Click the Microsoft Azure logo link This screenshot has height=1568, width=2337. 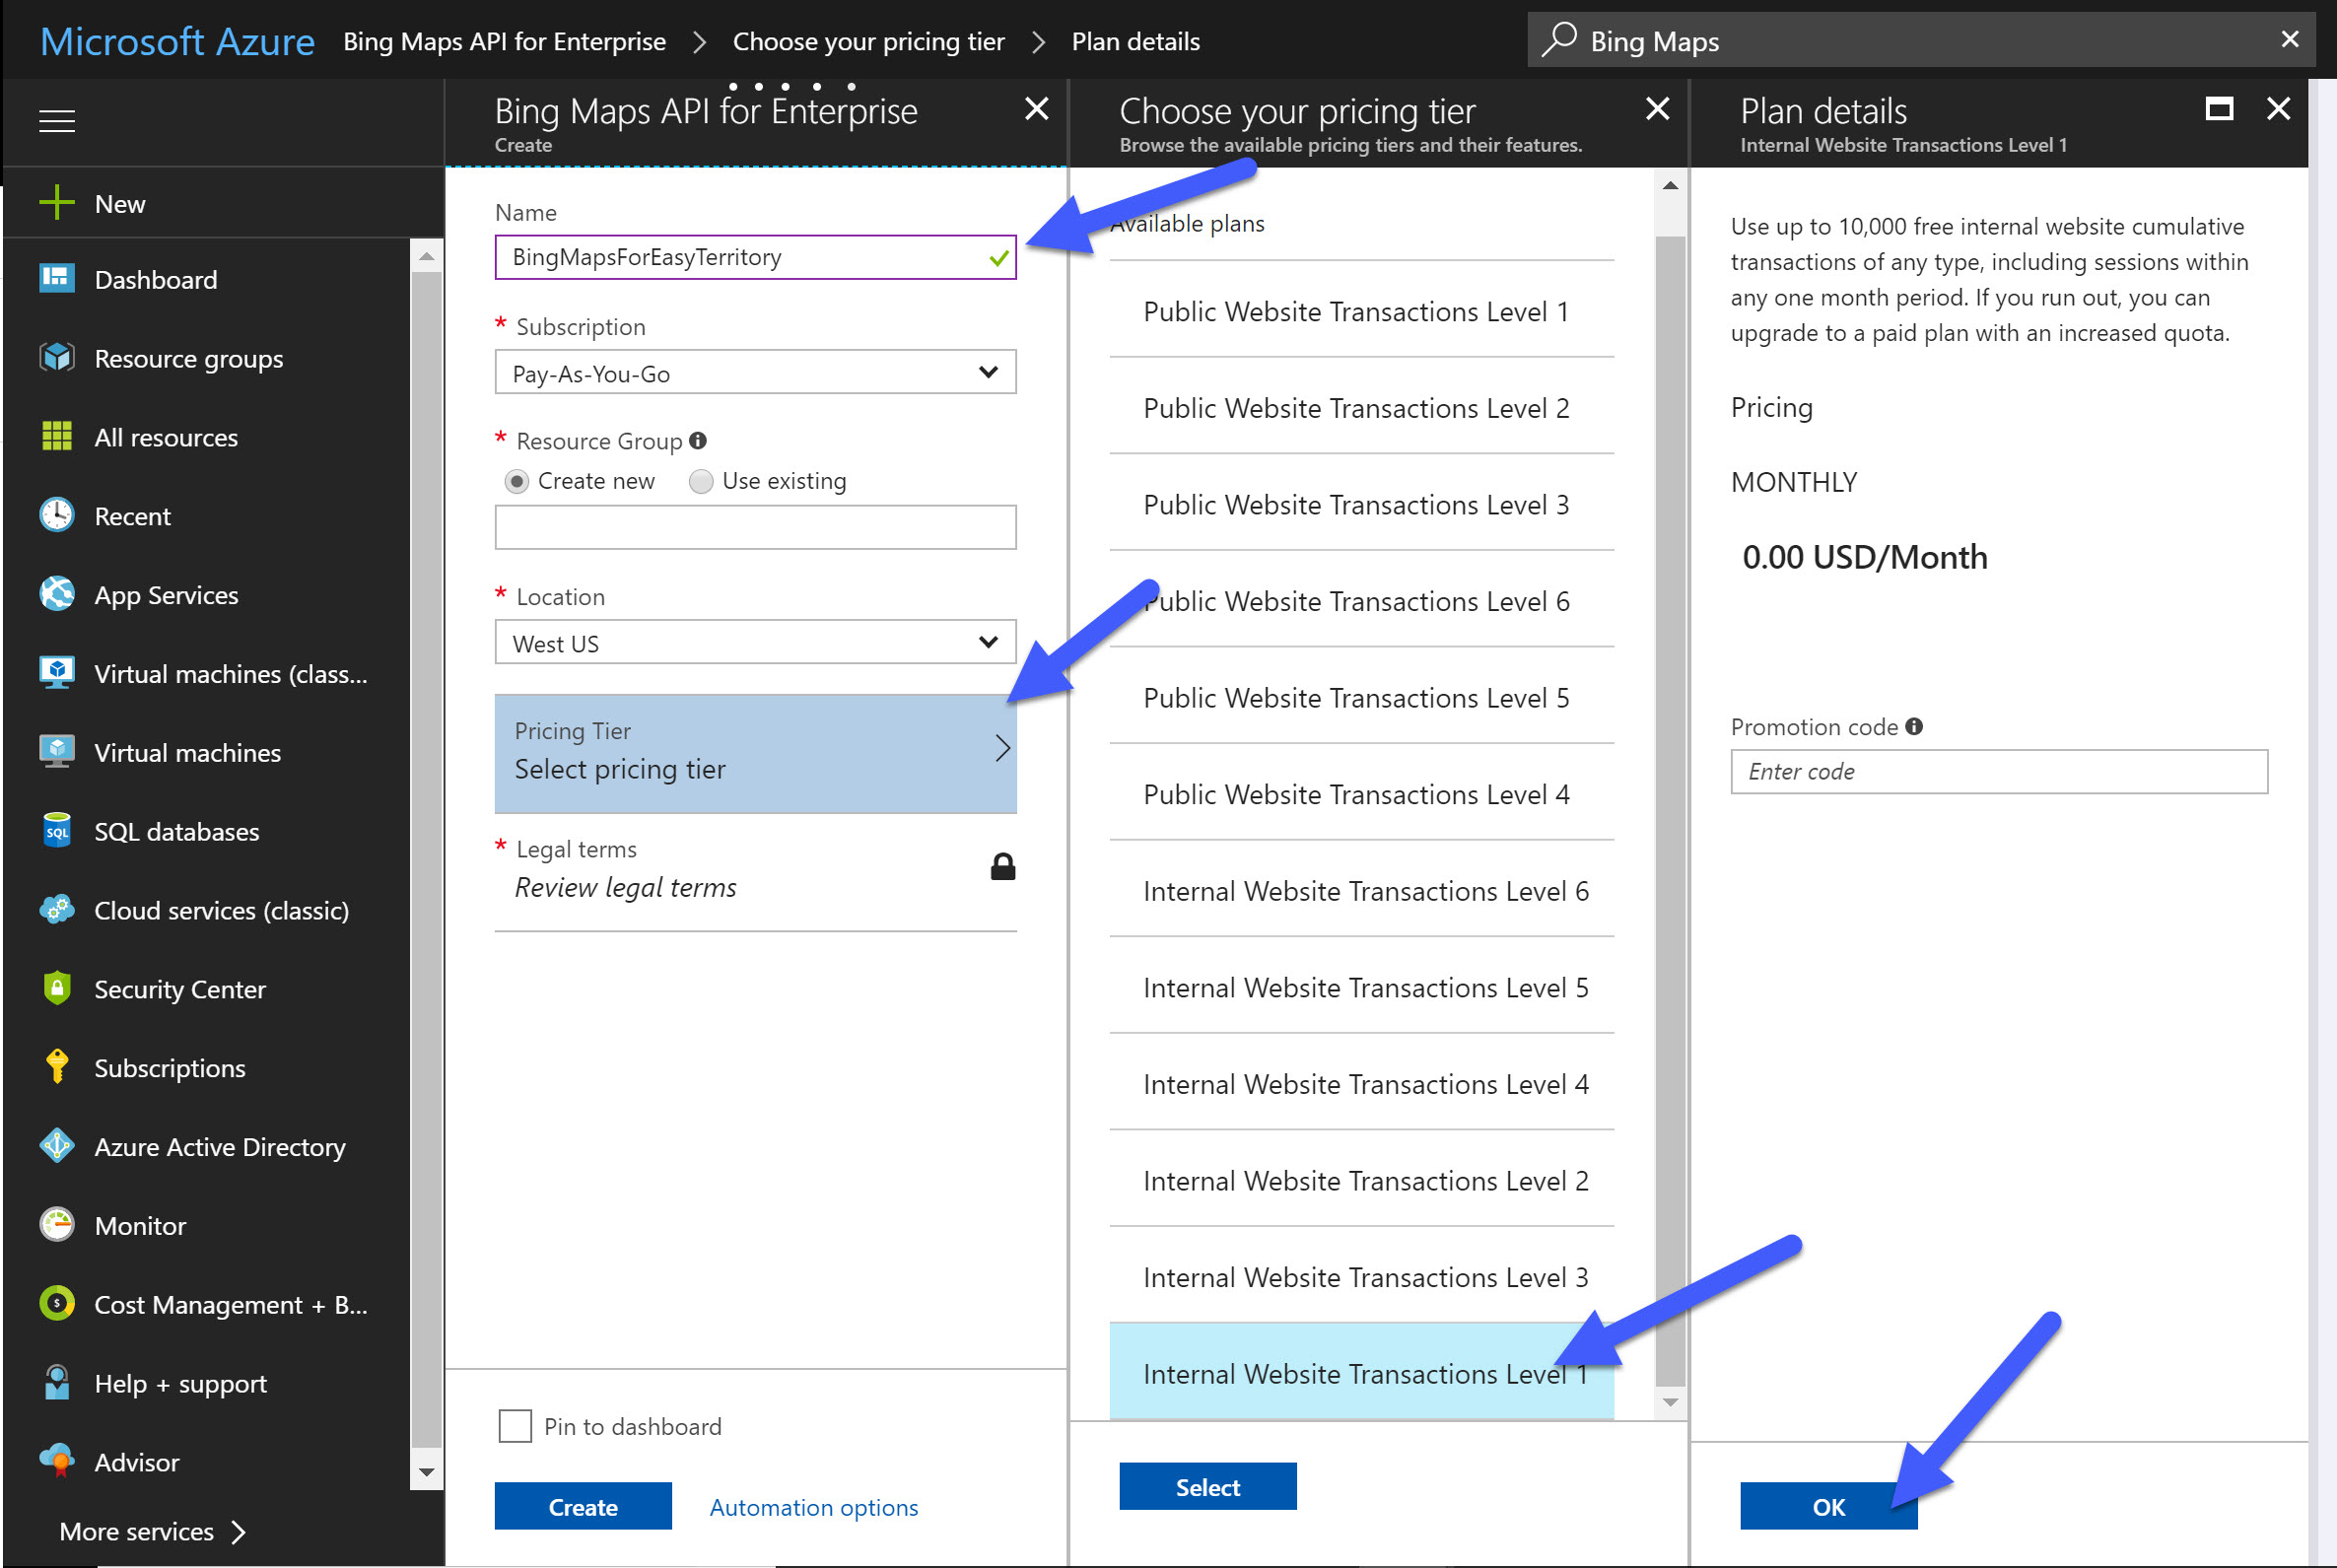coord(177,41)
